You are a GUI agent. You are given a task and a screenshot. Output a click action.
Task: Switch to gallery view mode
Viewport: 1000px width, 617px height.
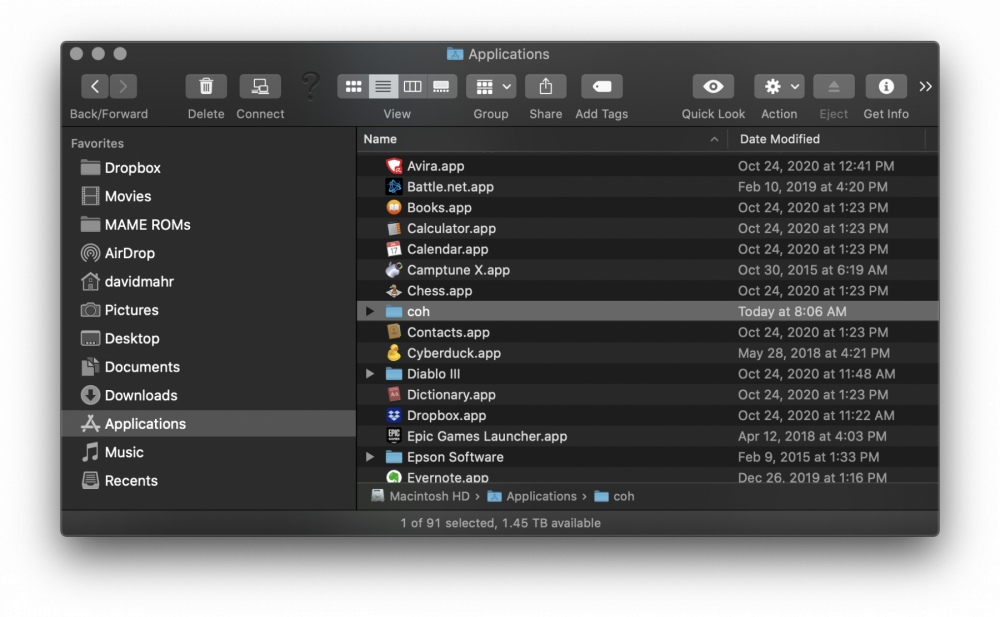click(x=441, y=87)
